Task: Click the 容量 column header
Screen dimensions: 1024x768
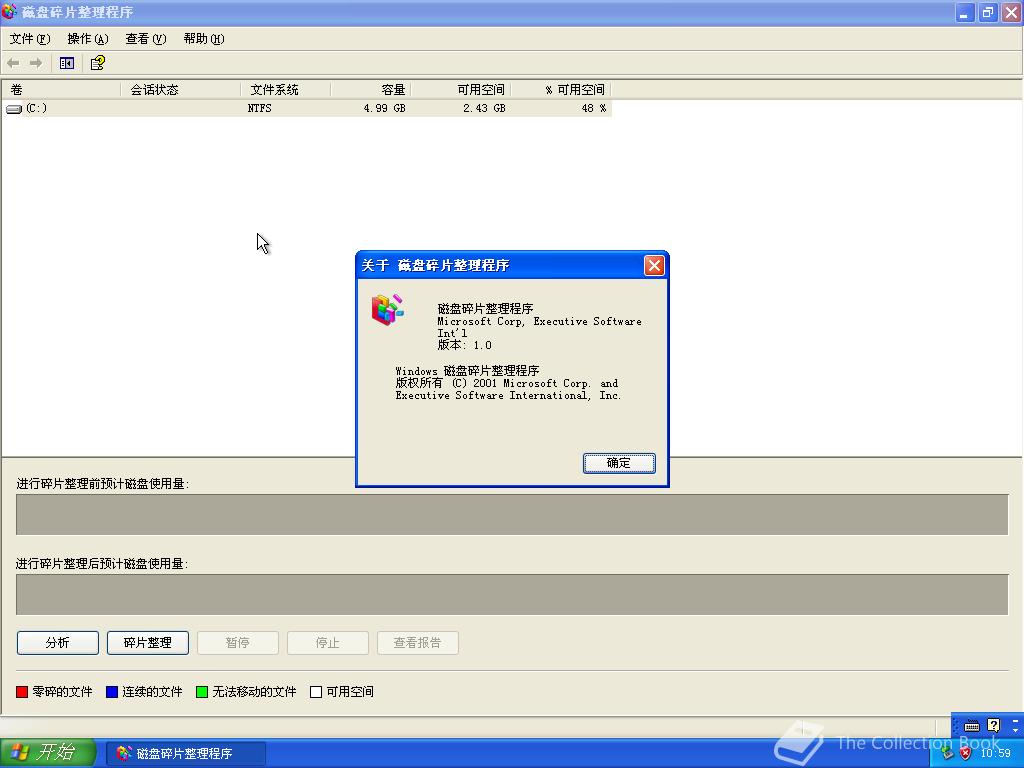Action: point(371,89)
